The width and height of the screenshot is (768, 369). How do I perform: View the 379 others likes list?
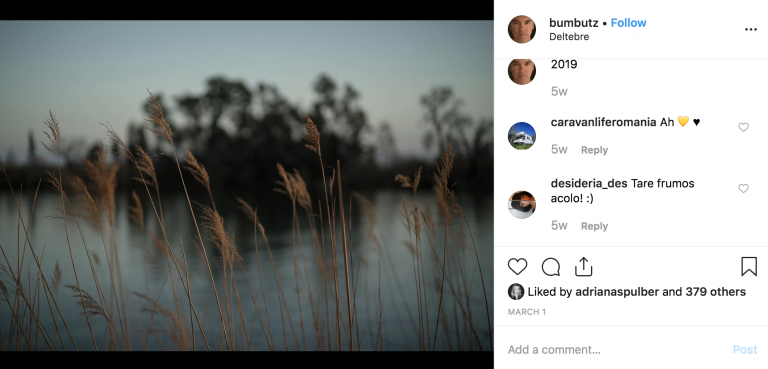(x=716, y=292)
